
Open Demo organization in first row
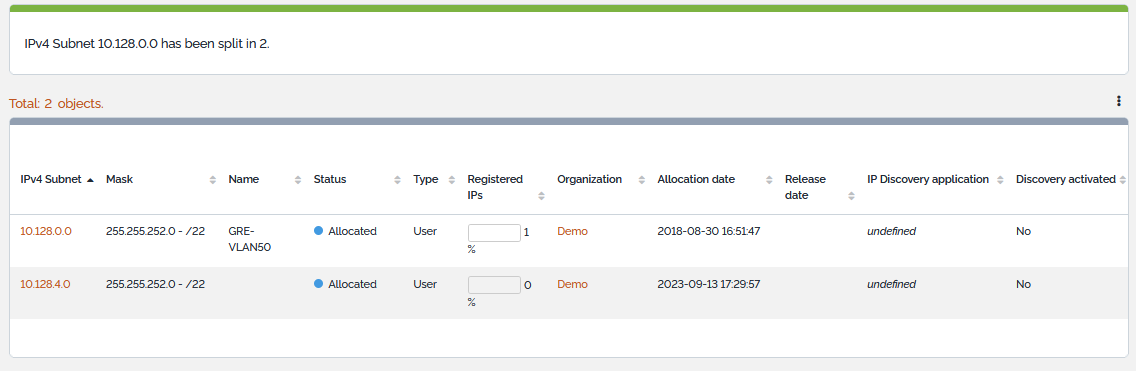[x=572, y=231]
